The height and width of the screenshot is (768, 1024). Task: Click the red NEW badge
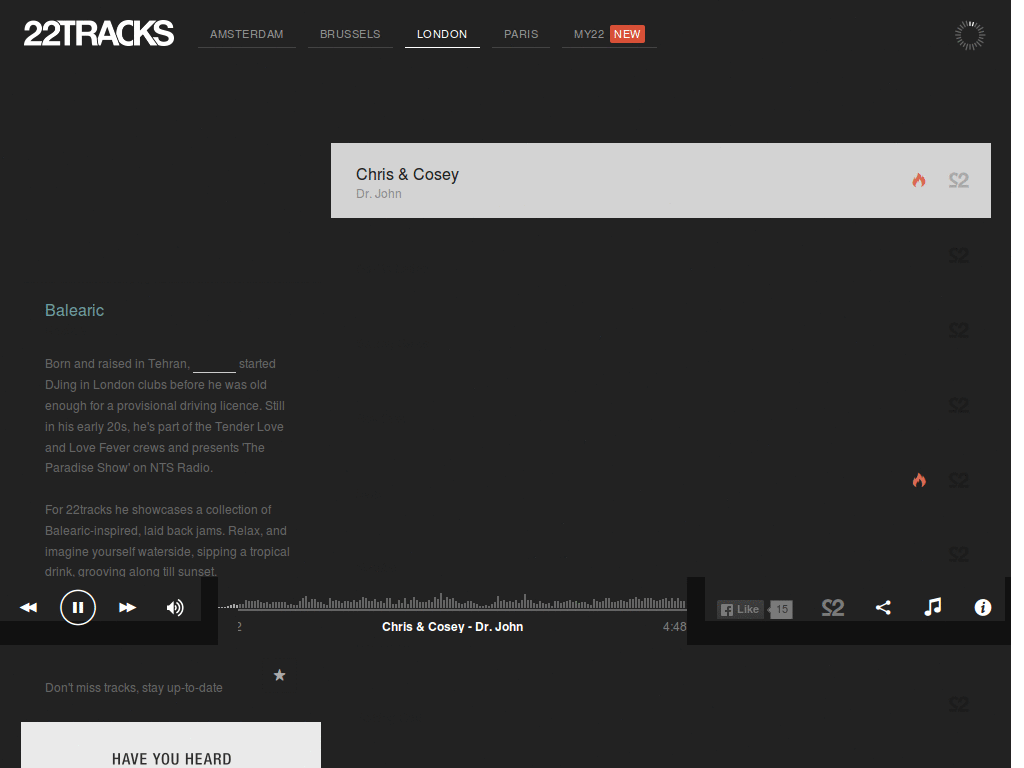tap(627, 34)
